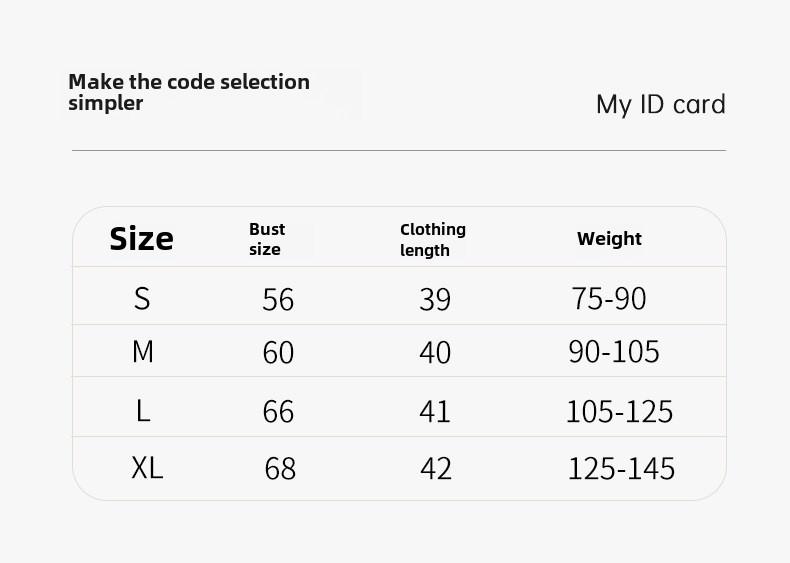
Task: Click weight range 75-90
Action: click(x=609, y=298)
